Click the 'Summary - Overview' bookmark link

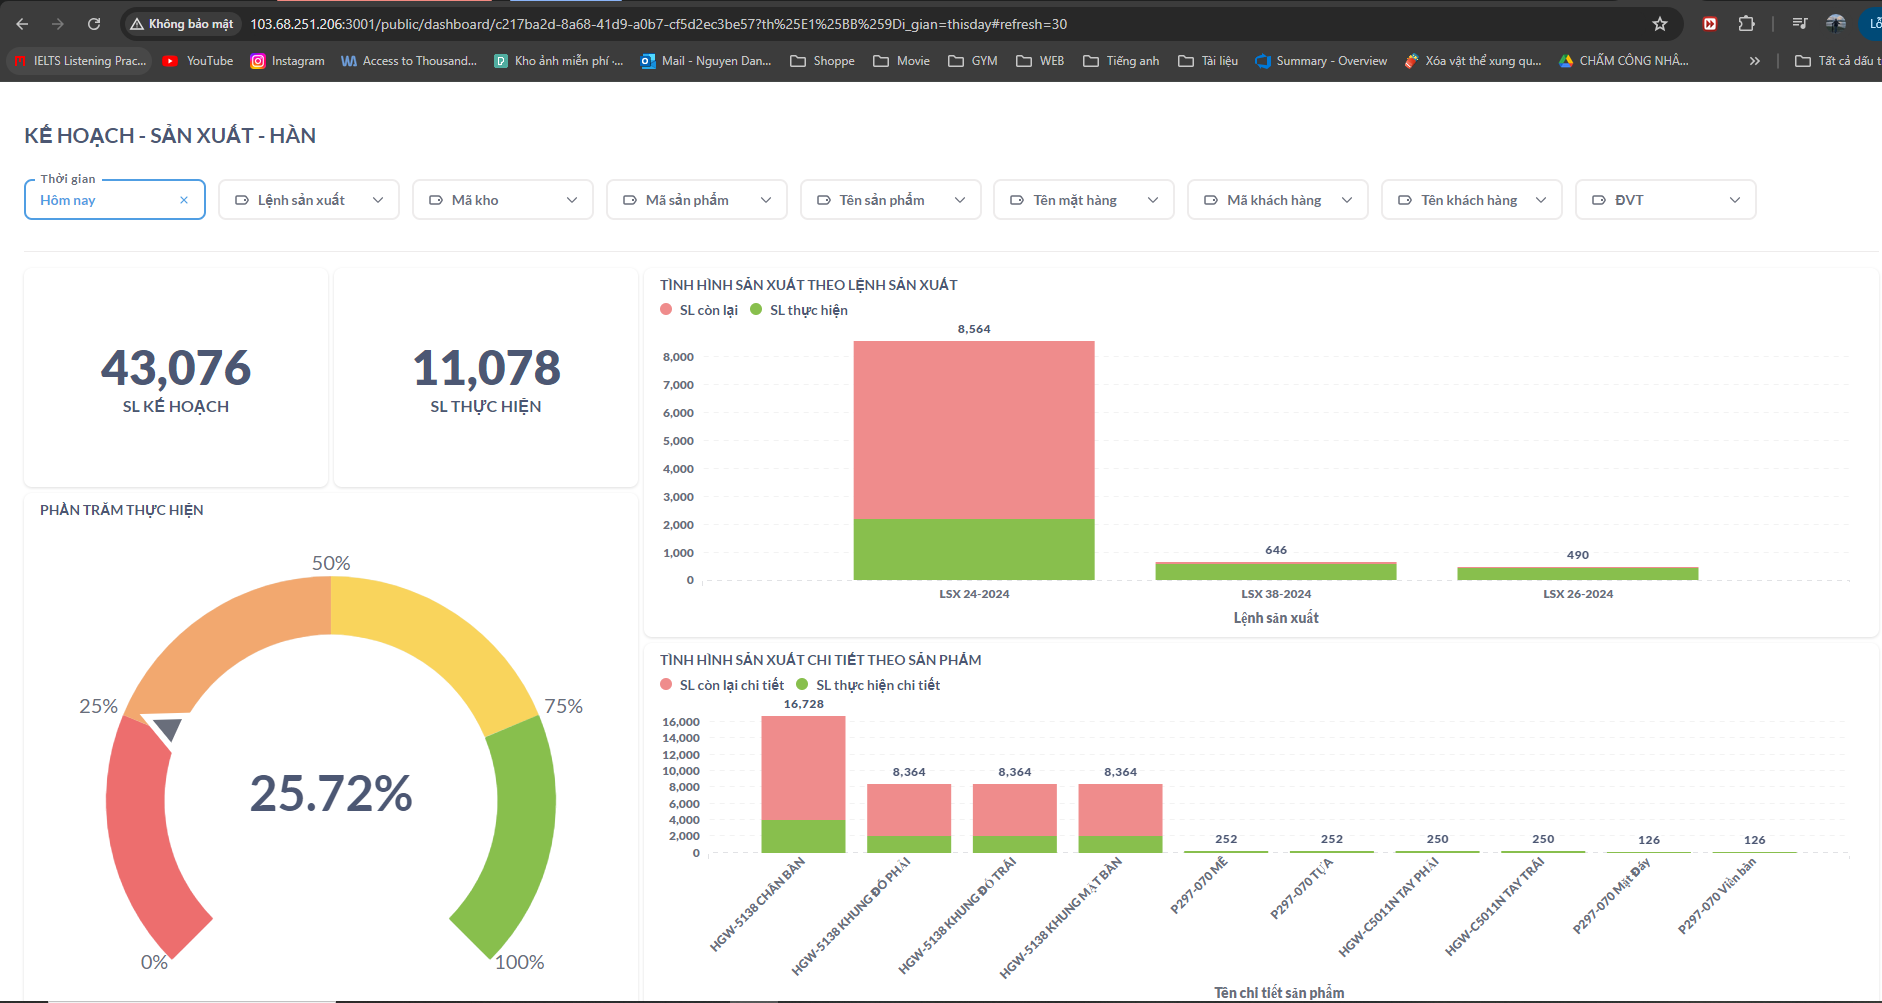[1321, 60]
